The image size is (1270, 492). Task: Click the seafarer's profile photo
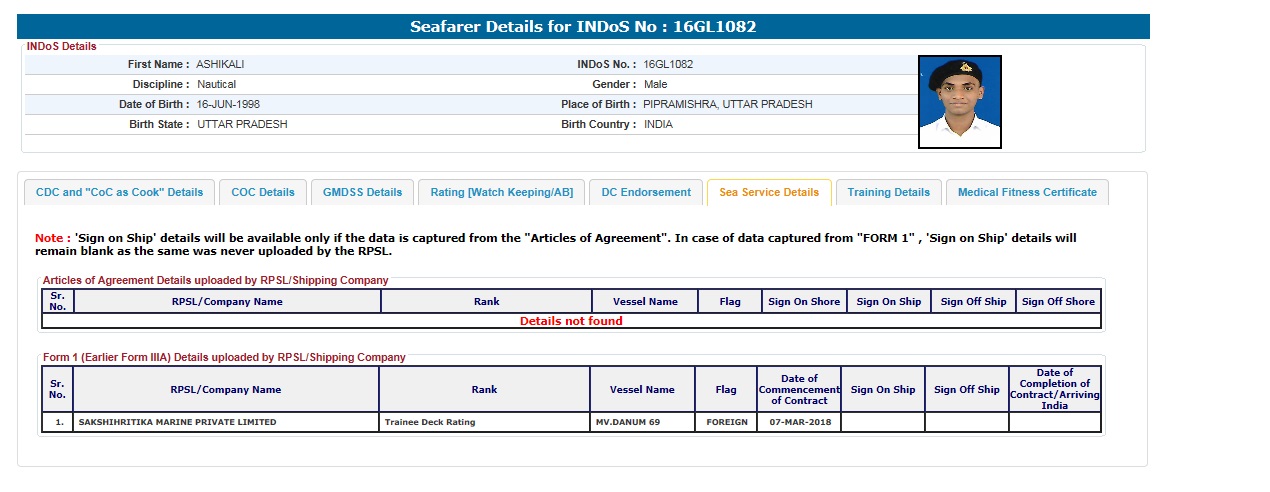959,102
